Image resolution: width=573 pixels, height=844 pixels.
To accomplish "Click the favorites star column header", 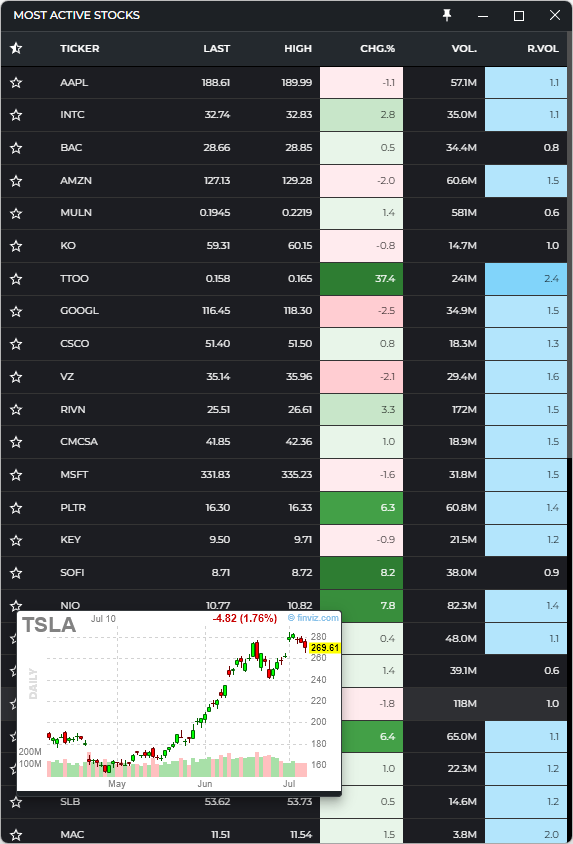I will pyautogui.click(x=16, y=48).
